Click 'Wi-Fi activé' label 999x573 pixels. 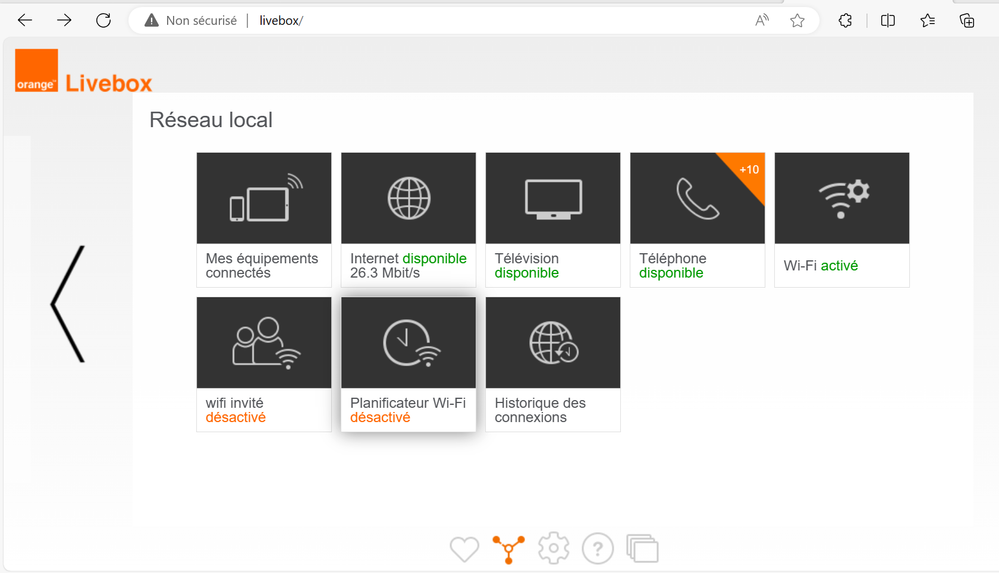coord(821,266)
